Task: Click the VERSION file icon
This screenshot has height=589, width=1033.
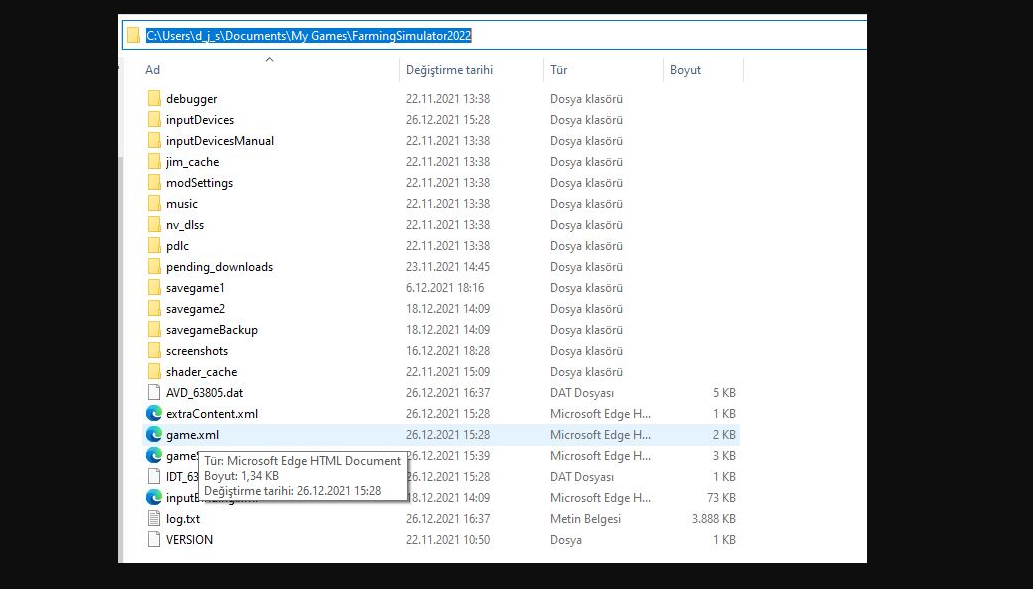Action: point(154,540)
